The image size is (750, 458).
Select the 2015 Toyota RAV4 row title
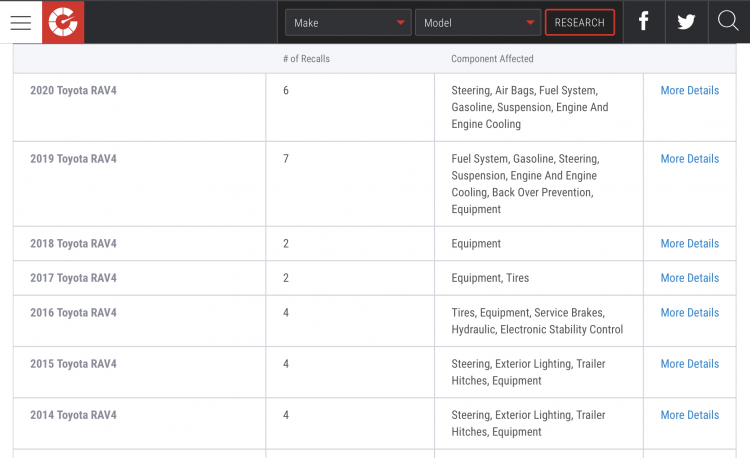point(73,364)
